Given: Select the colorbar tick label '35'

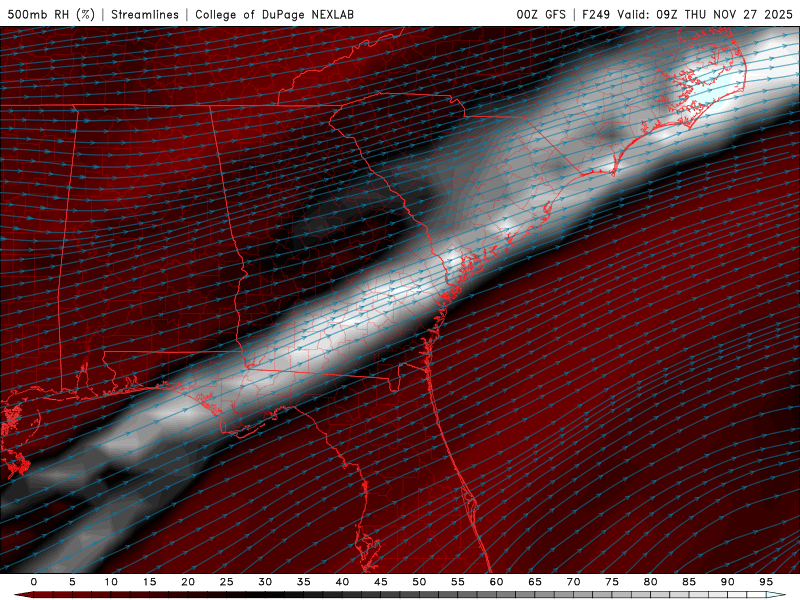Looking at the screenshot, I should point(304,582).
